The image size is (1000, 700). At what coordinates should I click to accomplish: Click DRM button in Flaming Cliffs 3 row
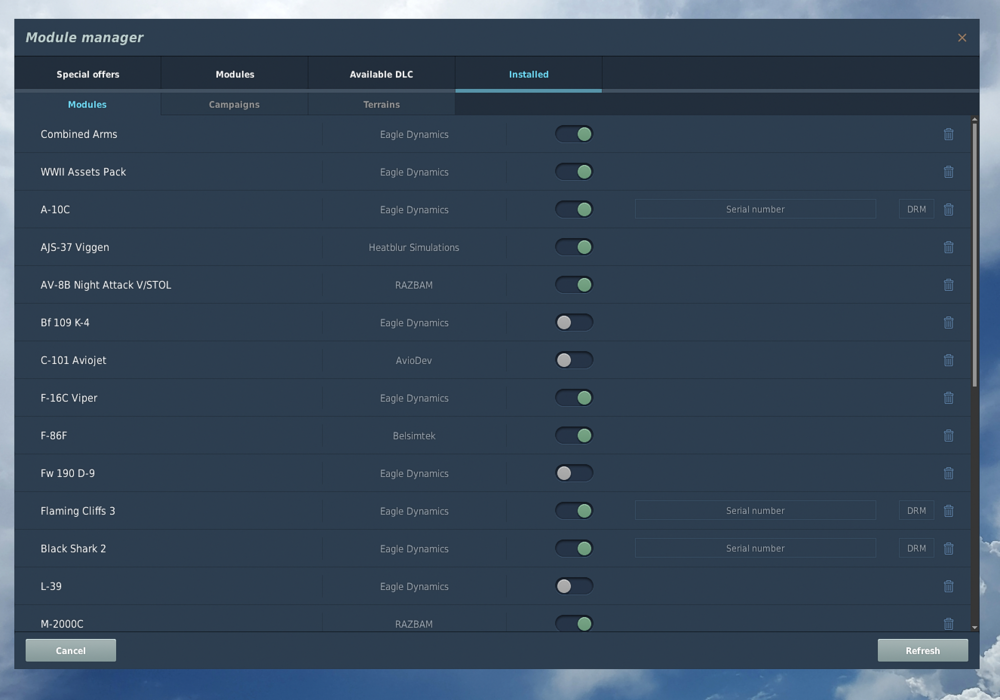[x=916, y=510]
